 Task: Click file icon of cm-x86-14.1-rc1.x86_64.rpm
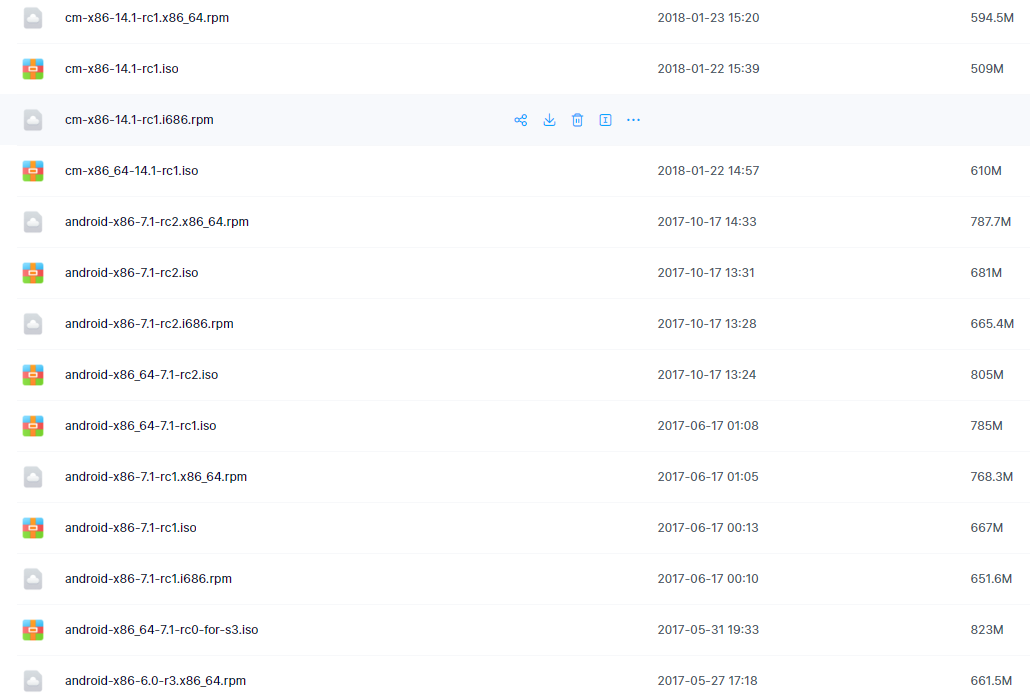[33, 18]
